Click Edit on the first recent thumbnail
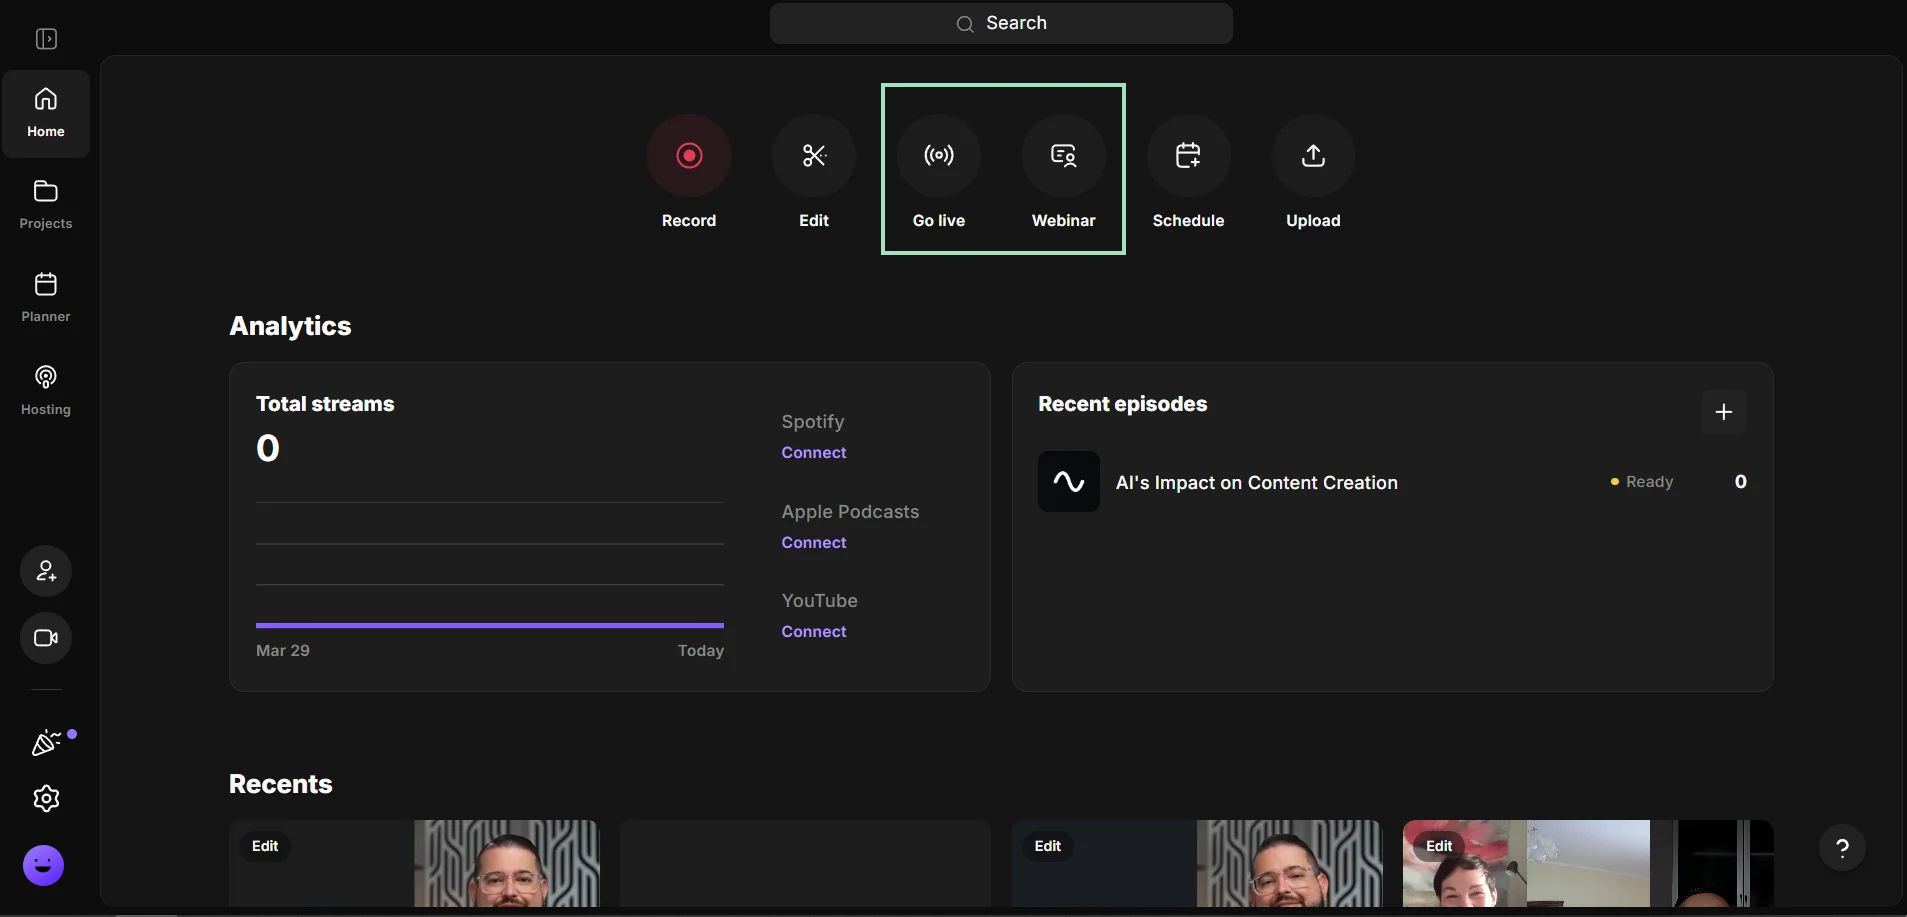1907x917 pixels. pyautogui.click(x=265, y=846)
